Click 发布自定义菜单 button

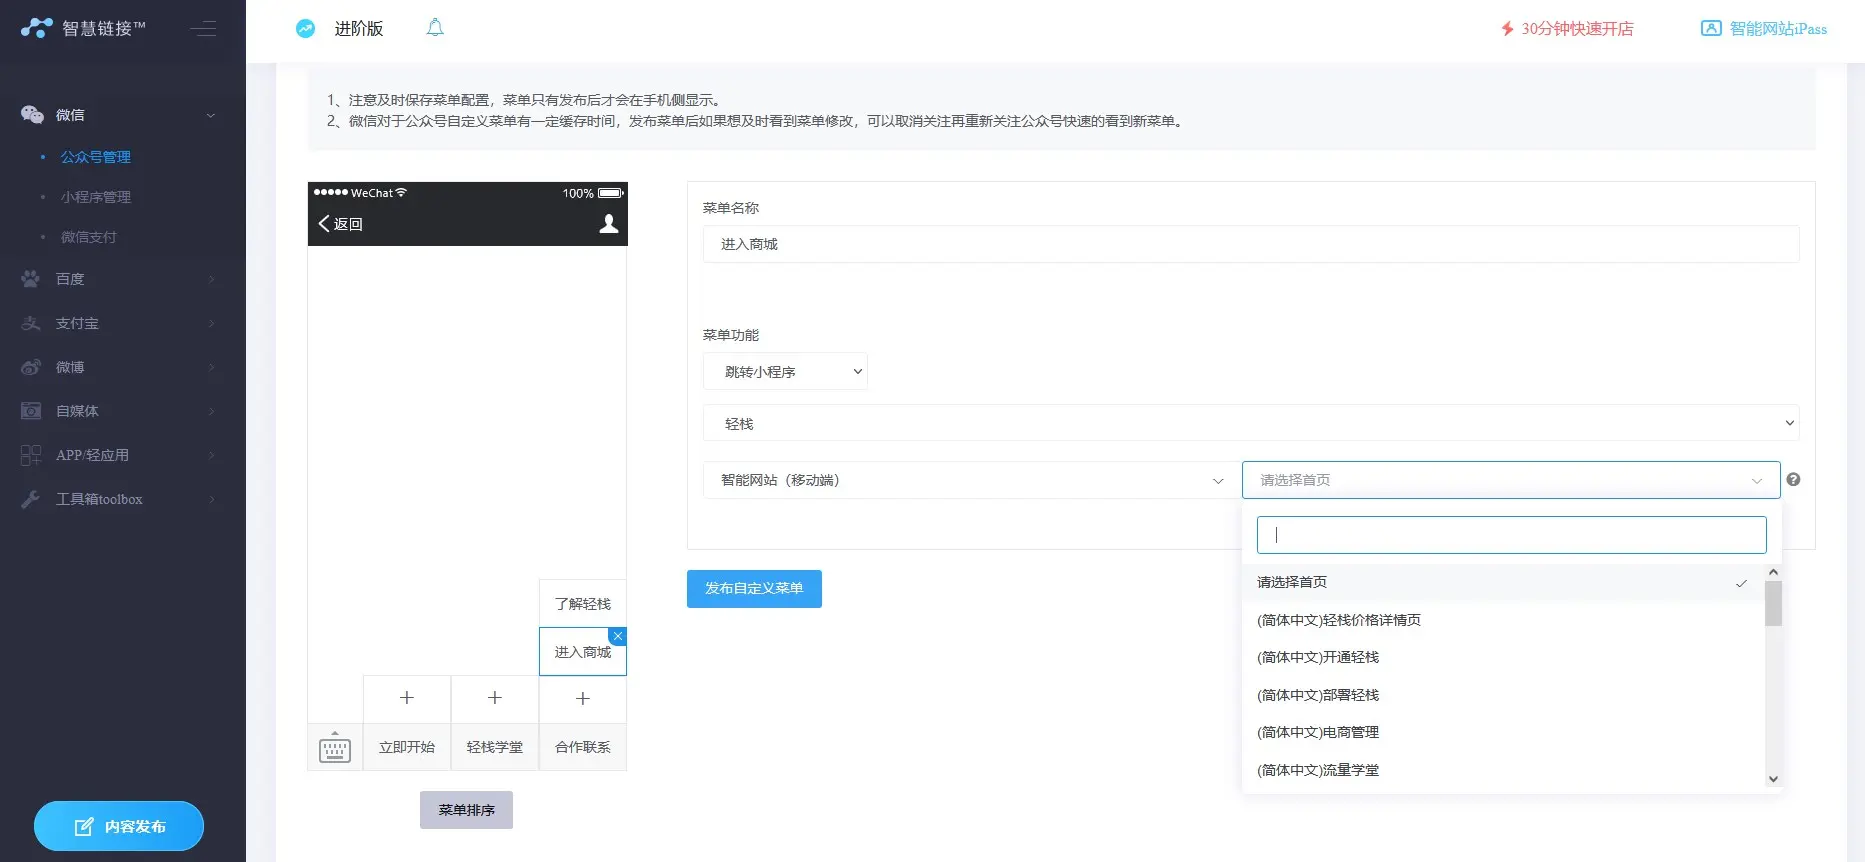tap(754, 589)
